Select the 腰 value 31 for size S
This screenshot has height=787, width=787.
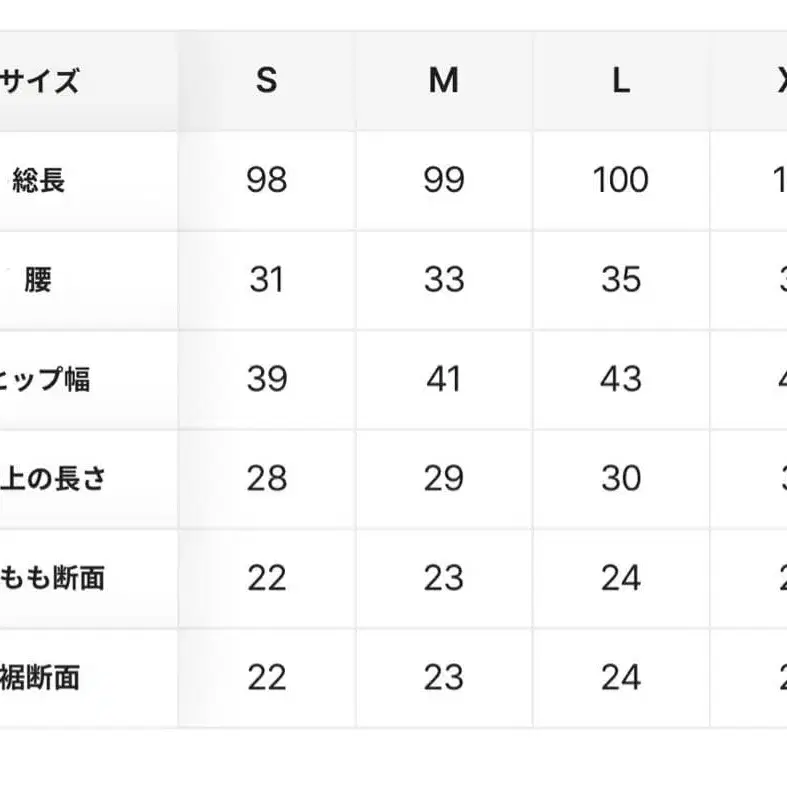pos(266,280)
